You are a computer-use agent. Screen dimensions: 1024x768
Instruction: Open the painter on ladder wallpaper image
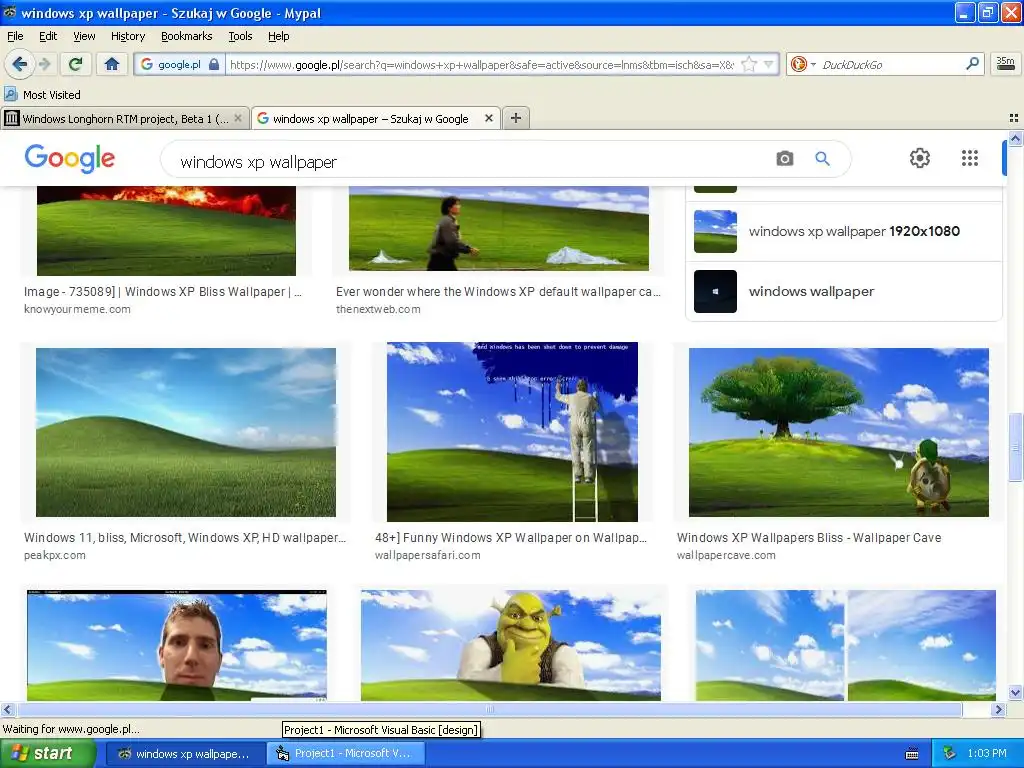(x=513, y=432)
